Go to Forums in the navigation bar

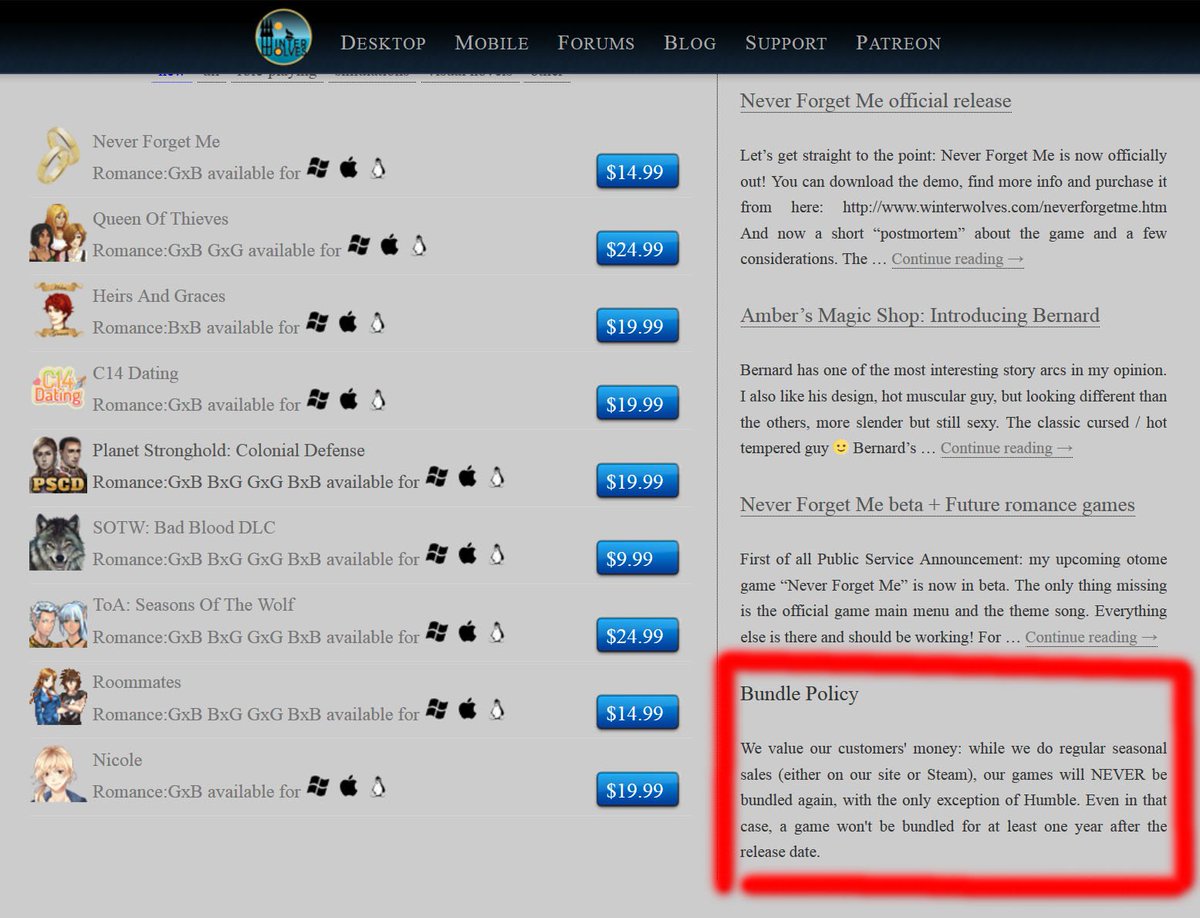[x=596, y=43]
